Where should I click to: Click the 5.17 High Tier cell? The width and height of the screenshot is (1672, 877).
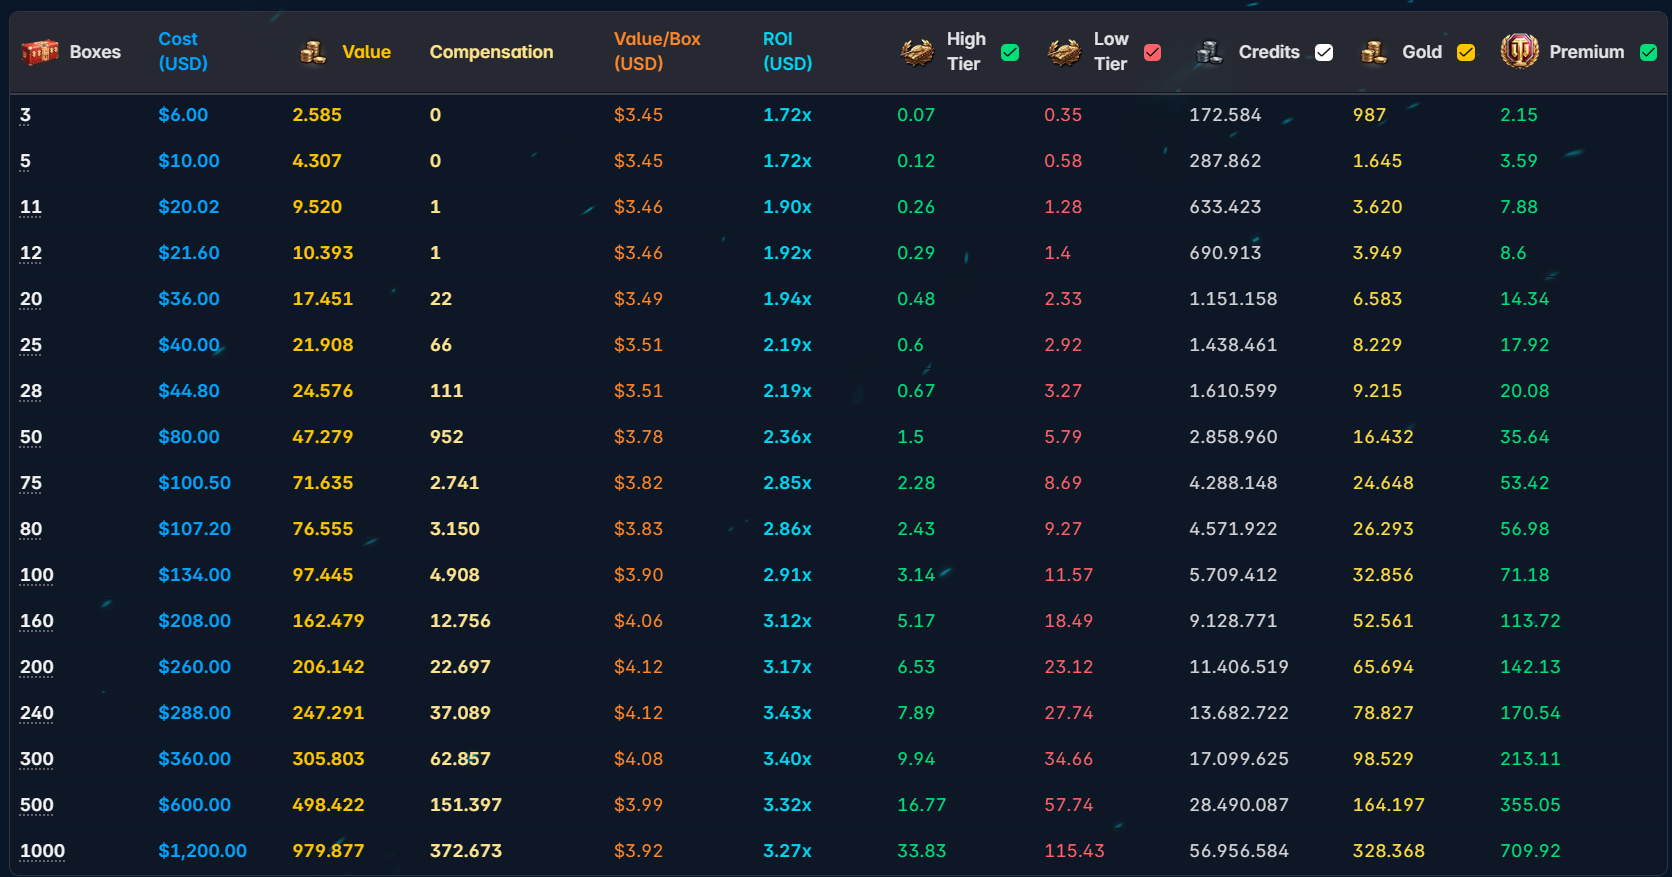(916, 621)
